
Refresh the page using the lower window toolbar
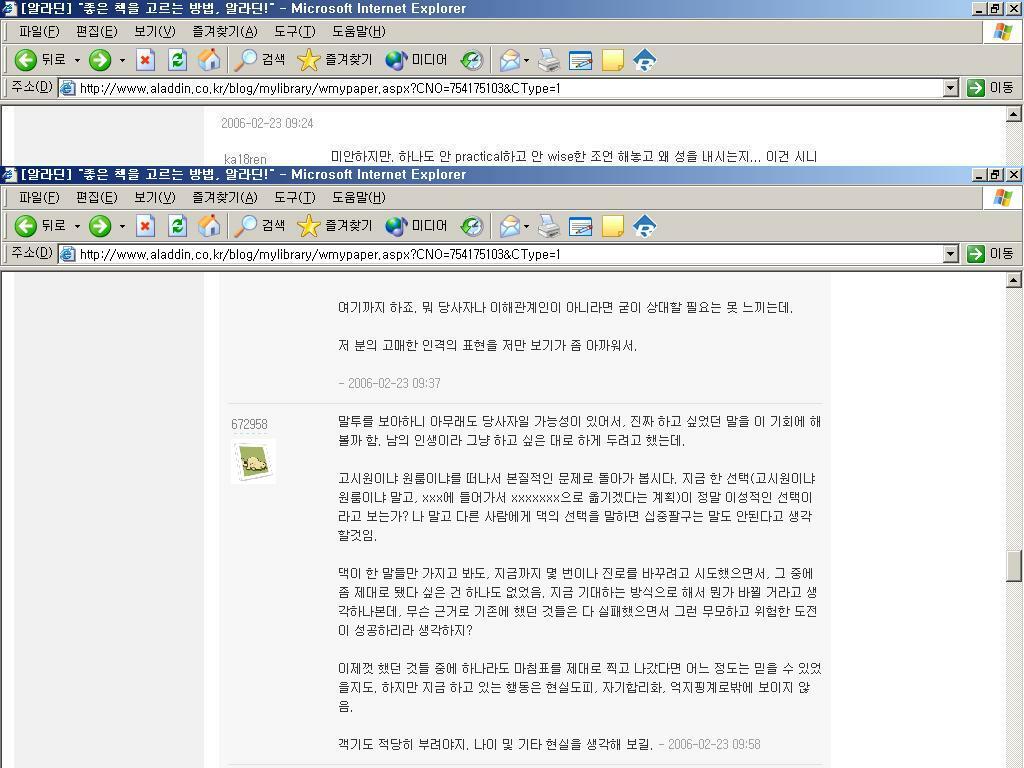tap(177, 226)
